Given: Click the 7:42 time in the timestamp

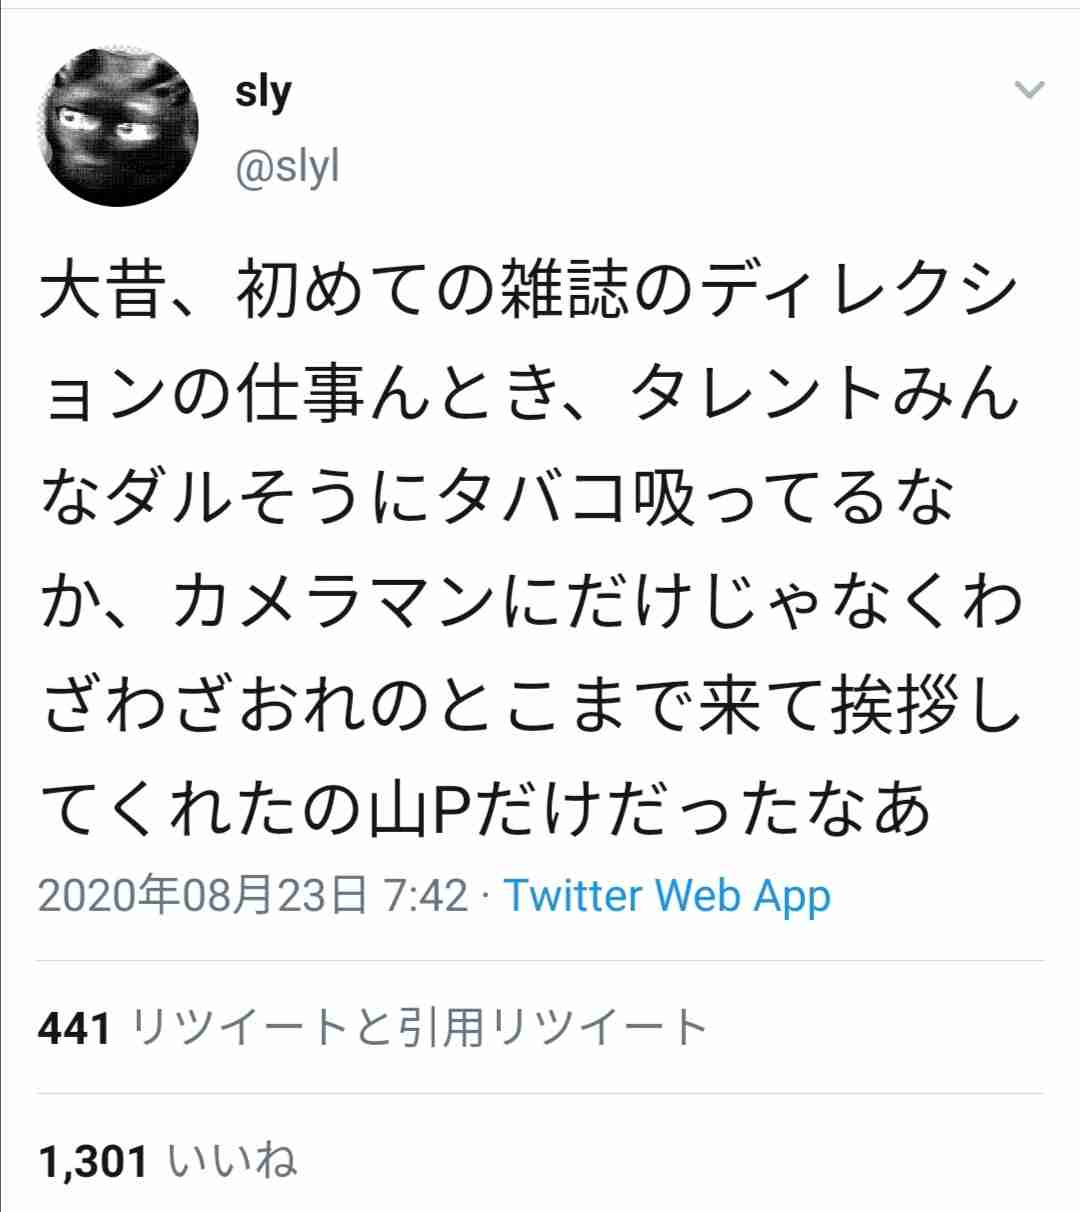Looking at the screenshot, I should pyautogui.click(x=425, y=896).
